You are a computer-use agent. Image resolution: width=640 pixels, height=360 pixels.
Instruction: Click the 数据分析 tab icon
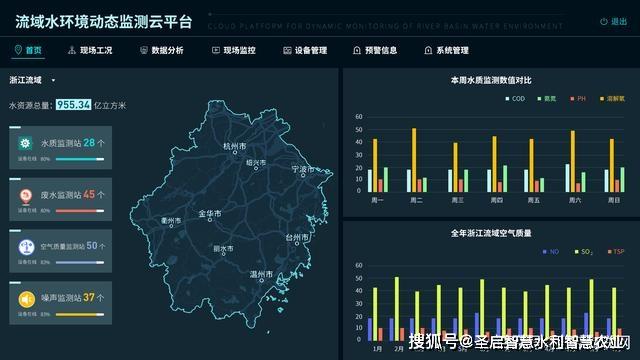pyautogui.click(x=143, y=50)
